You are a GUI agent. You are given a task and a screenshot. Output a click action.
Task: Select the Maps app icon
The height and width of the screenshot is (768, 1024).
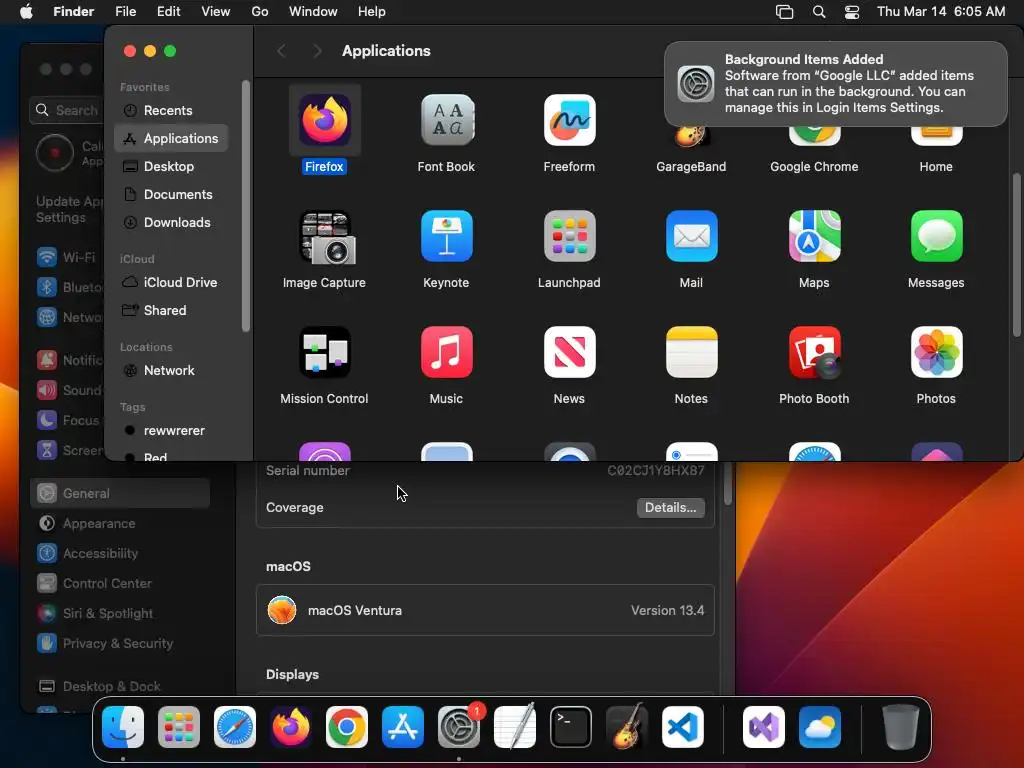(814, 236)
